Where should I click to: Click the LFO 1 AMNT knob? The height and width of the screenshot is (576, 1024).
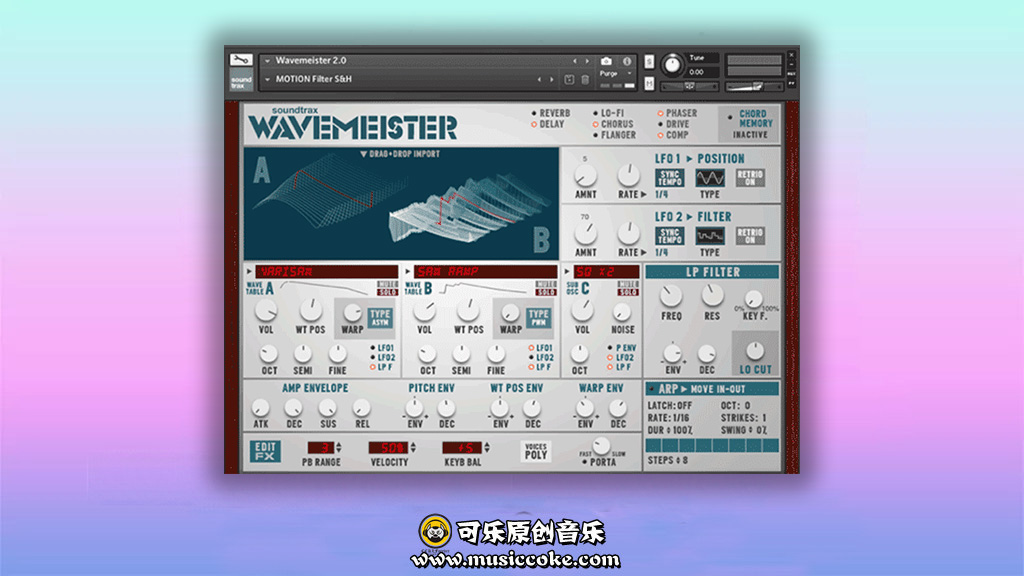[585, 176]
